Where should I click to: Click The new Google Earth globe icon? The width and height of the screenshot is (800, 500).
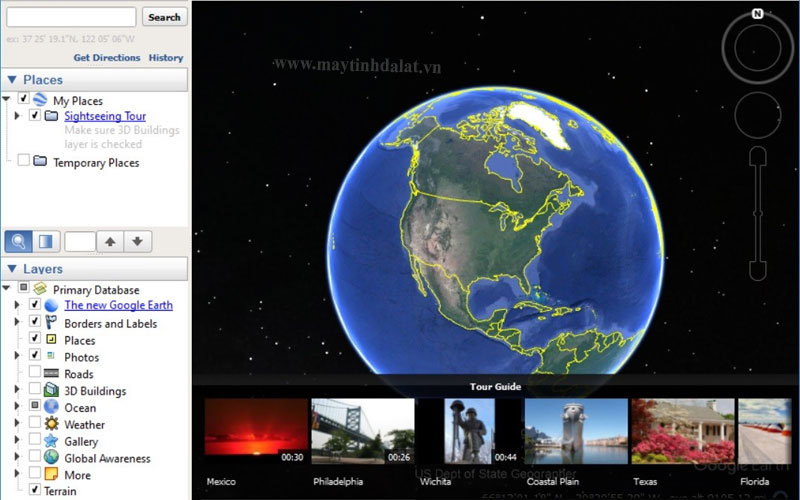[51, 305]
